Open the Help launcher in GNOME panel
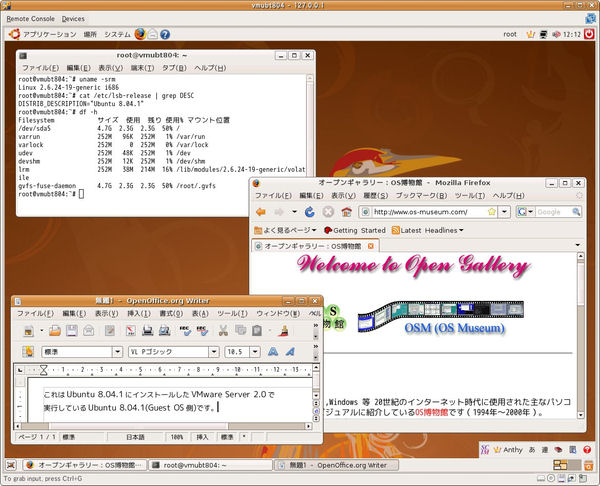This screenshot has height=486, width=600. (x=165, y=34)
